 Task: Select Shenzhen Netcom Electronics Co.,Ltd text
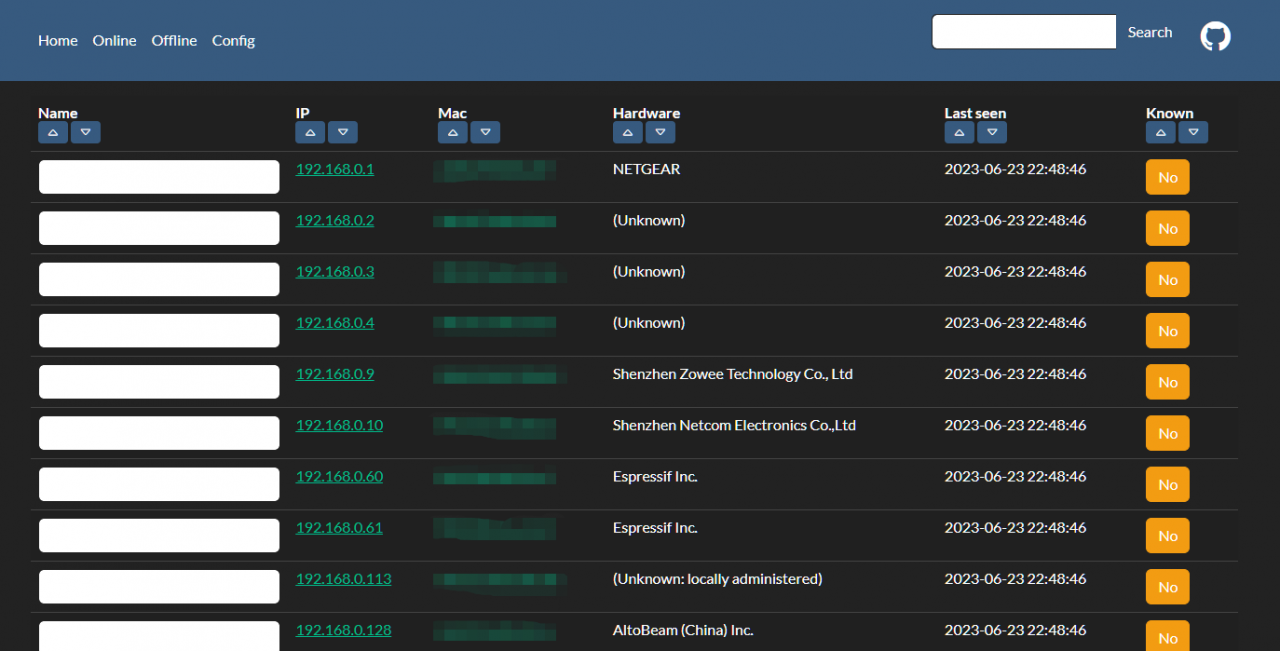[x=734, y=425]
